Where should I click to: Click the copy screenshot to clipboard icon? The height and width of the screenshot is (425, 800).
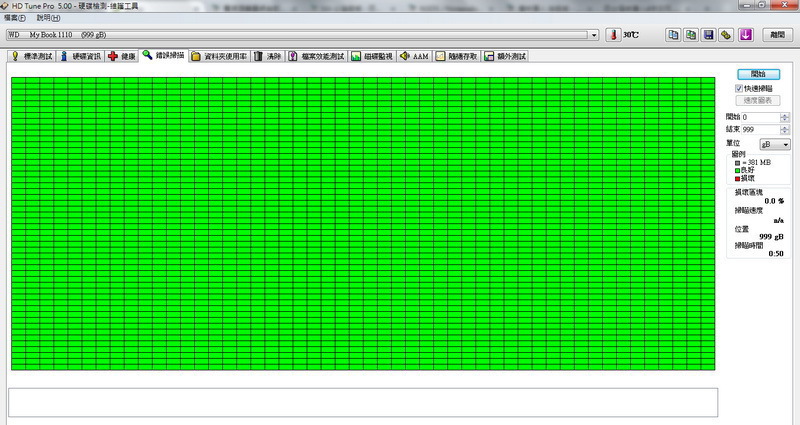tap(691, 35)
